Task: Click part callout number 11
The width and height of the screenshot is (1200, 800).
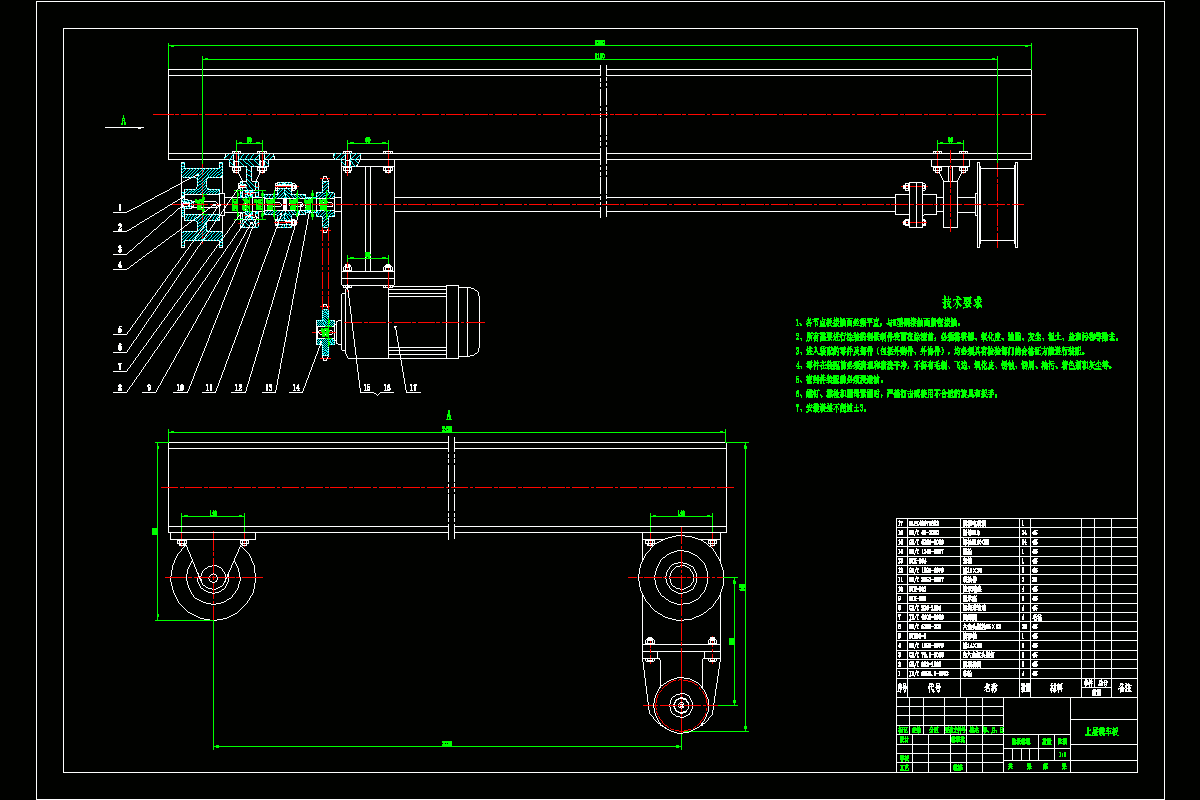Action: (211, 387)
